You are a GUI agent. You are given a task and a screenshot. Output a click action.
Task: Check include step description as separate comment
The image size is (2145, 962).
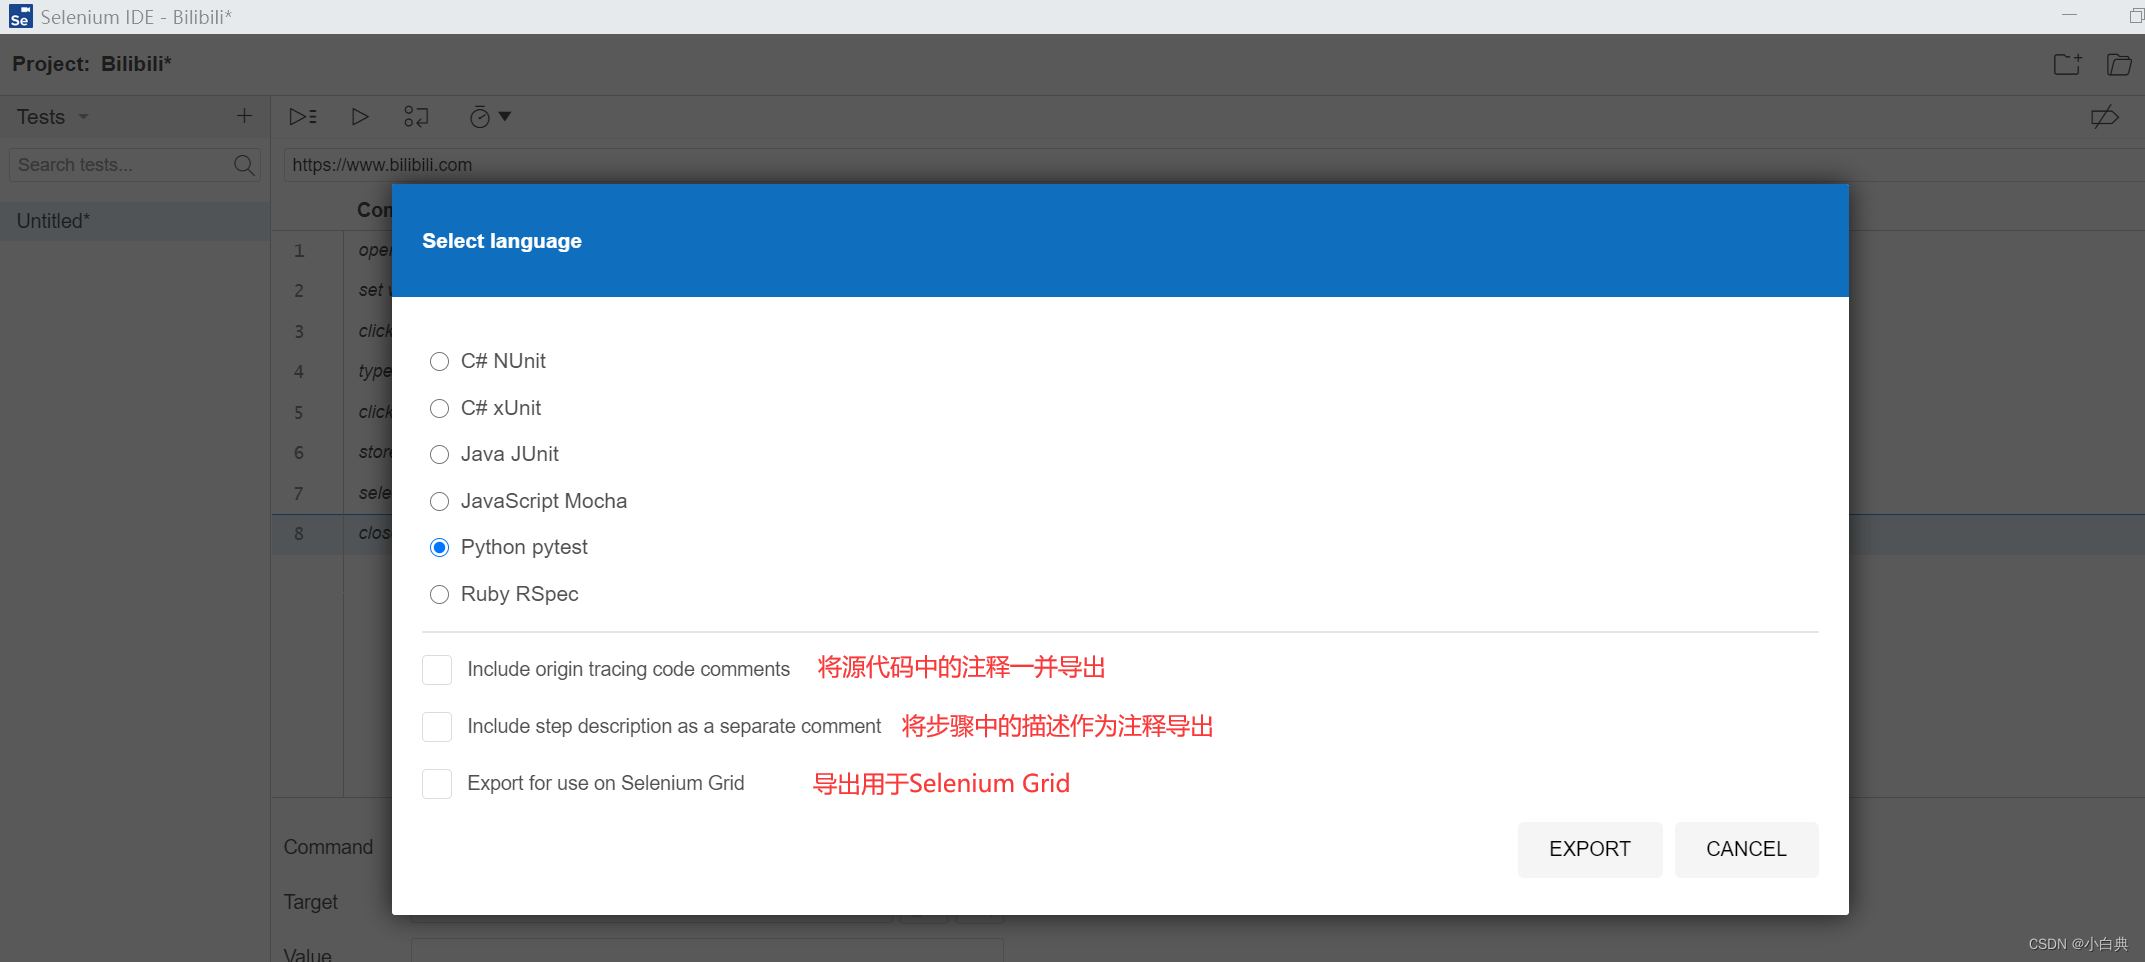[x=436, y=726]
